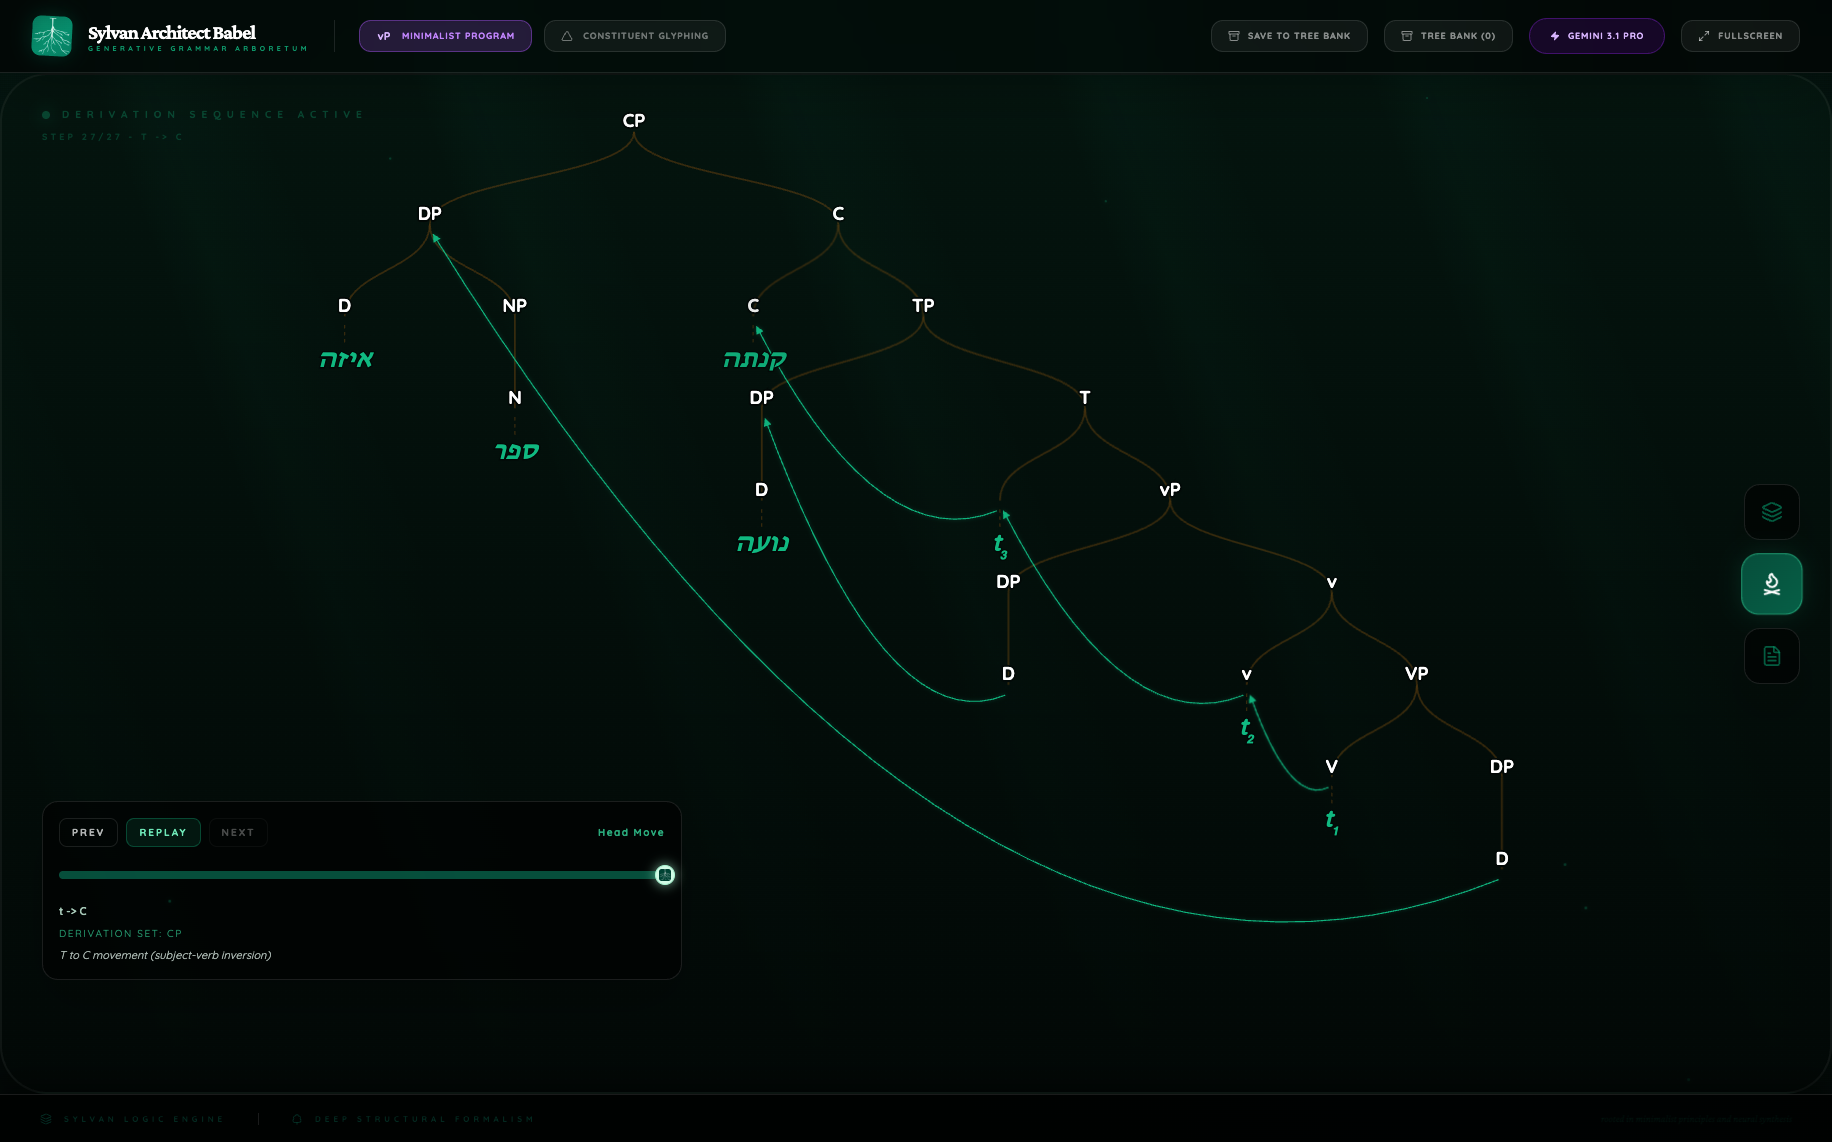Viewport: 1832px width, 1142px height.
Task: Click the Sylvan Architect Babel tree logo
Action: (x=52, y=36)
